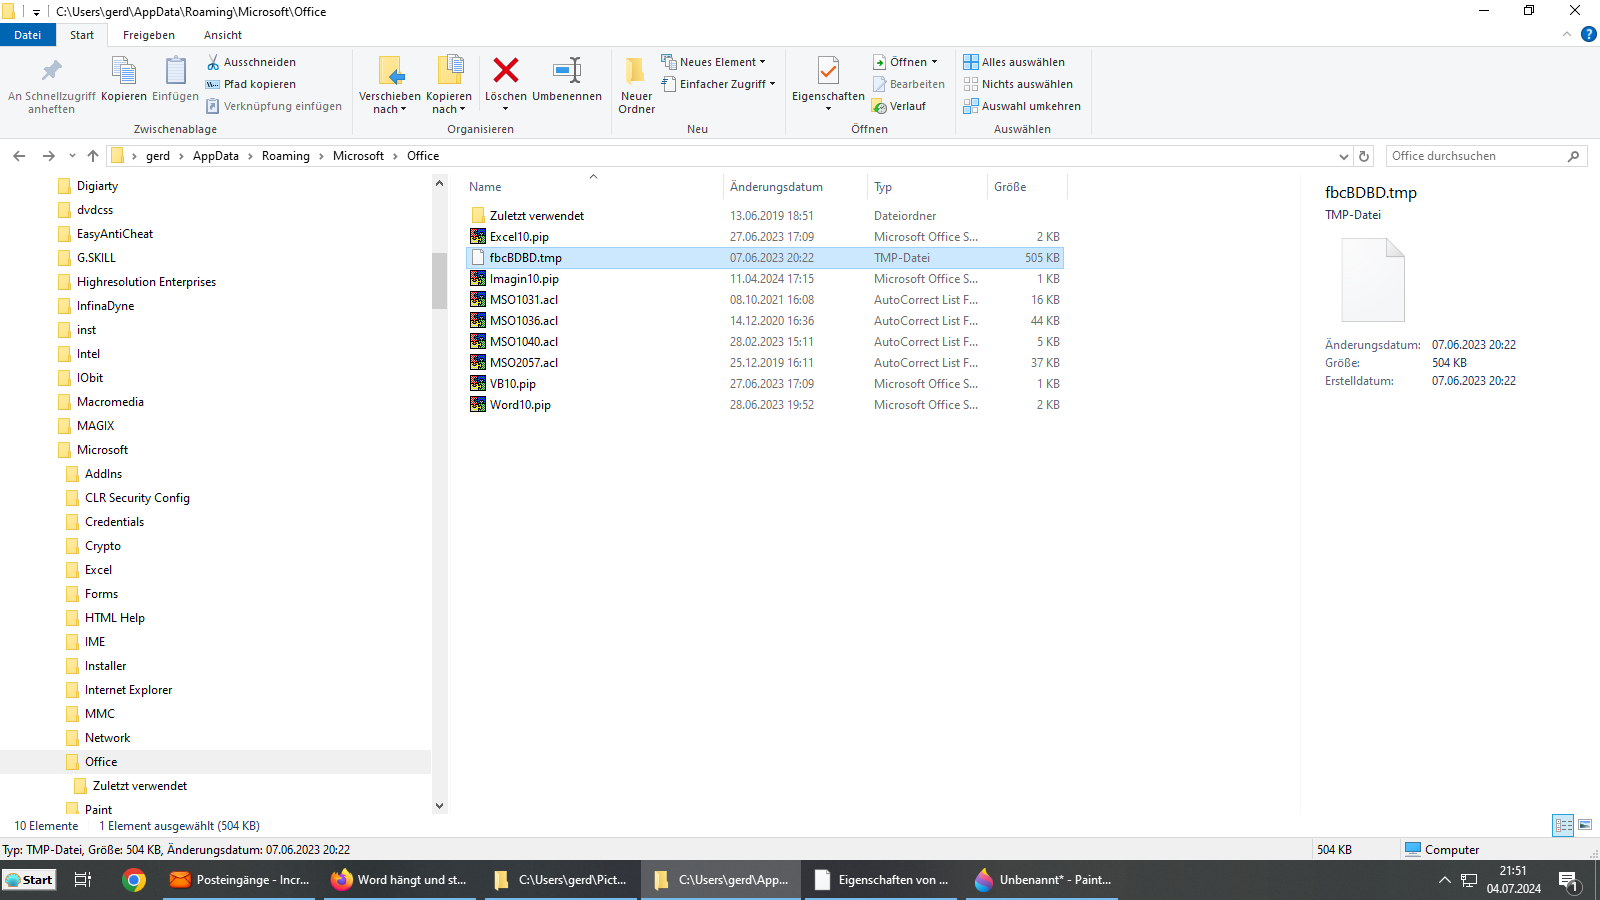The width and height of the screenshot is (1600, 900).
Task: Cut selection with Ausschneiden
Action: pyautogui.click(x=251, y=62)
